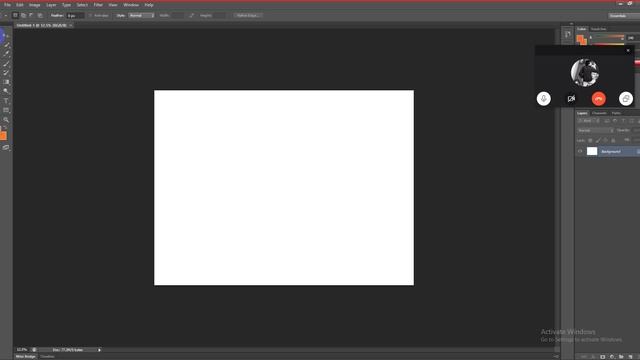Switch to the Channels tab
Screen dimensions: 640x360
point(599,113)
